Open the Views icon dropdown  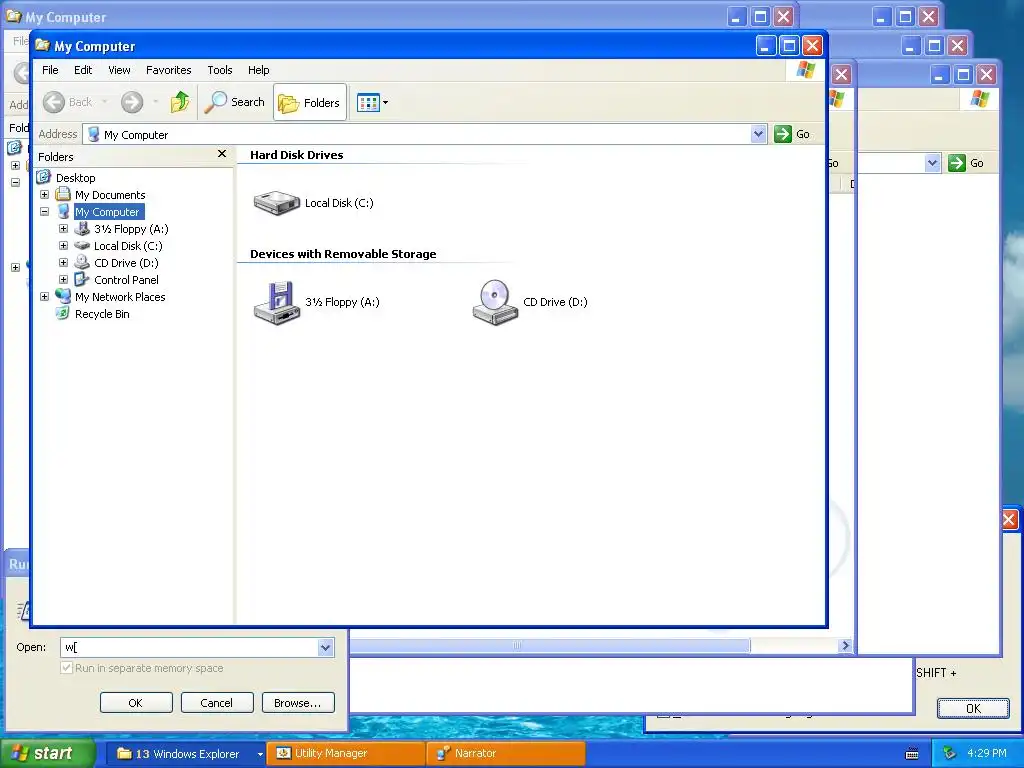(372, 103)
